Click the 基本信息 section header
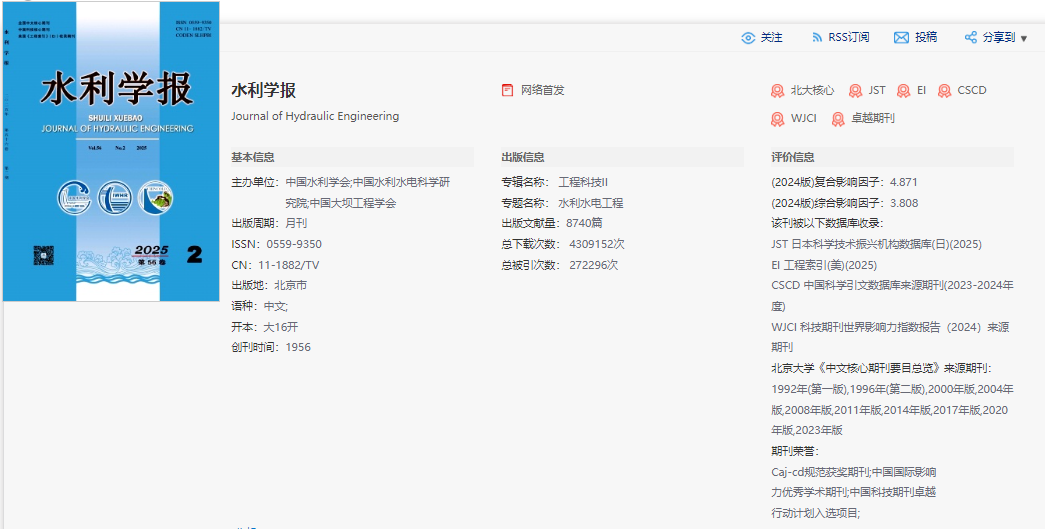 253,158
